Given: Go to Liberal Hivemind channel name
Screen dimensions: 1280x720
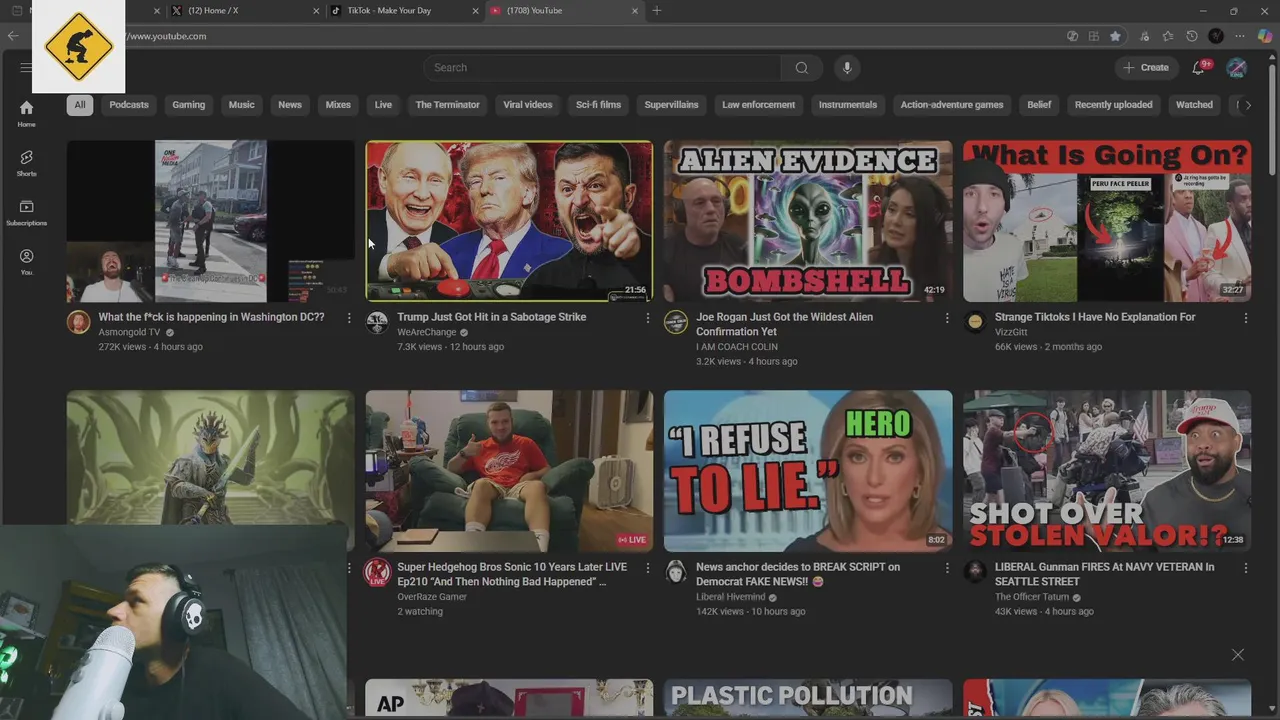Looking at the screenshot, I should pyautogui.click(x=730, y=597).
